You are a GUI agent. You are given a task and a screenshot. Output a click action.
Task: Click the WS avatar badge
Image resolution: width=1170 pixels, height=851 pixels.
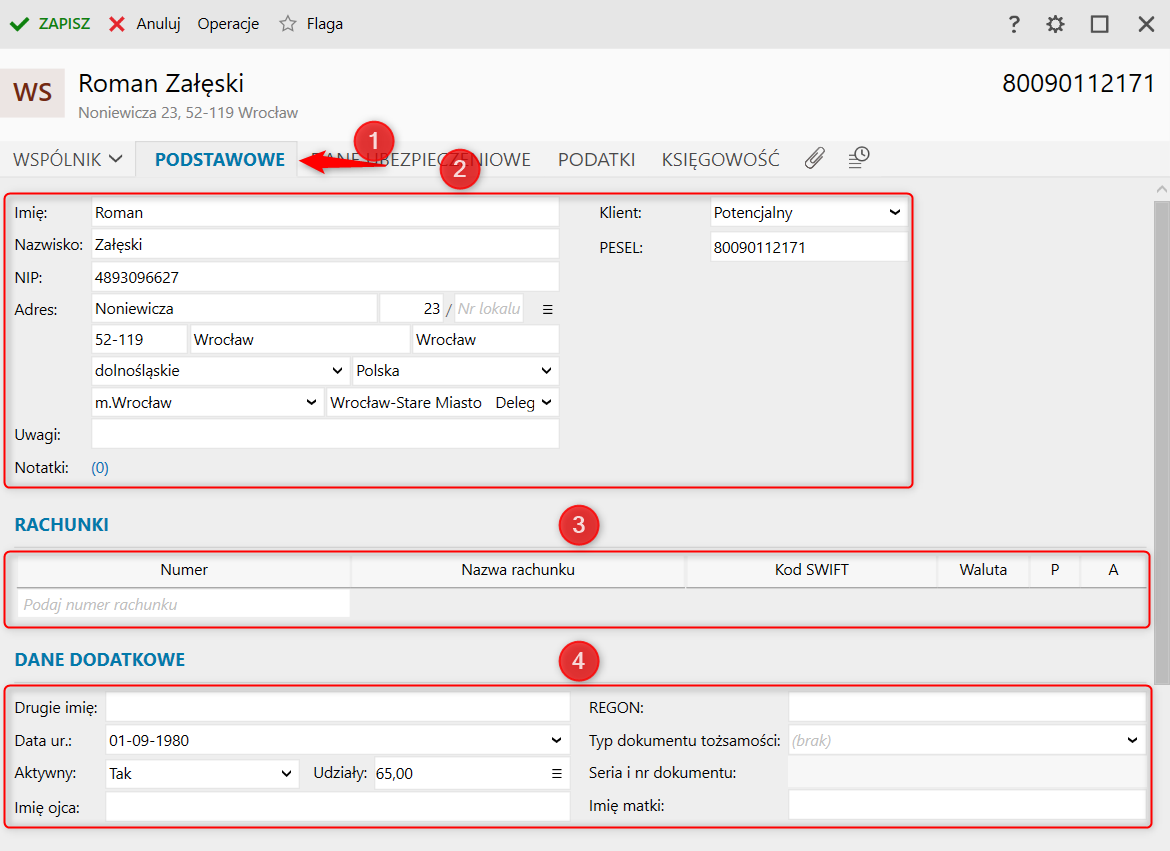[x=32, y=93]
